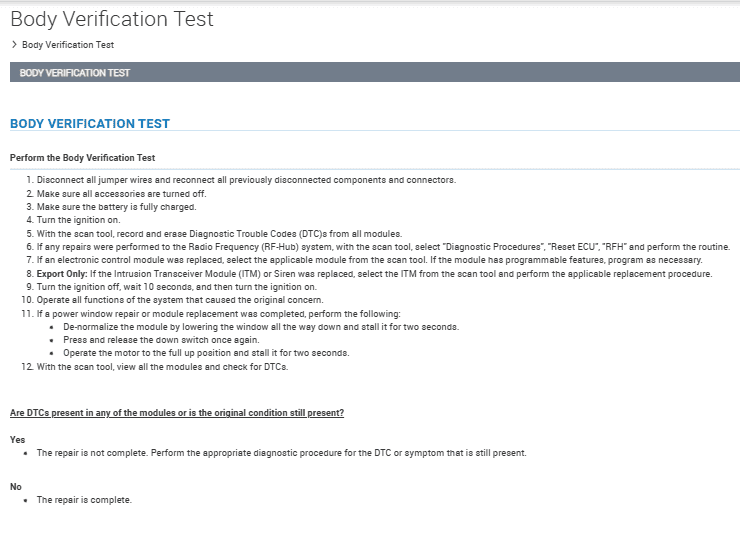This screenshot has width=740, height=533.
Task: Click the De-normalize the module bullet point
Action: pyautogui.click(x=261, y=327)
